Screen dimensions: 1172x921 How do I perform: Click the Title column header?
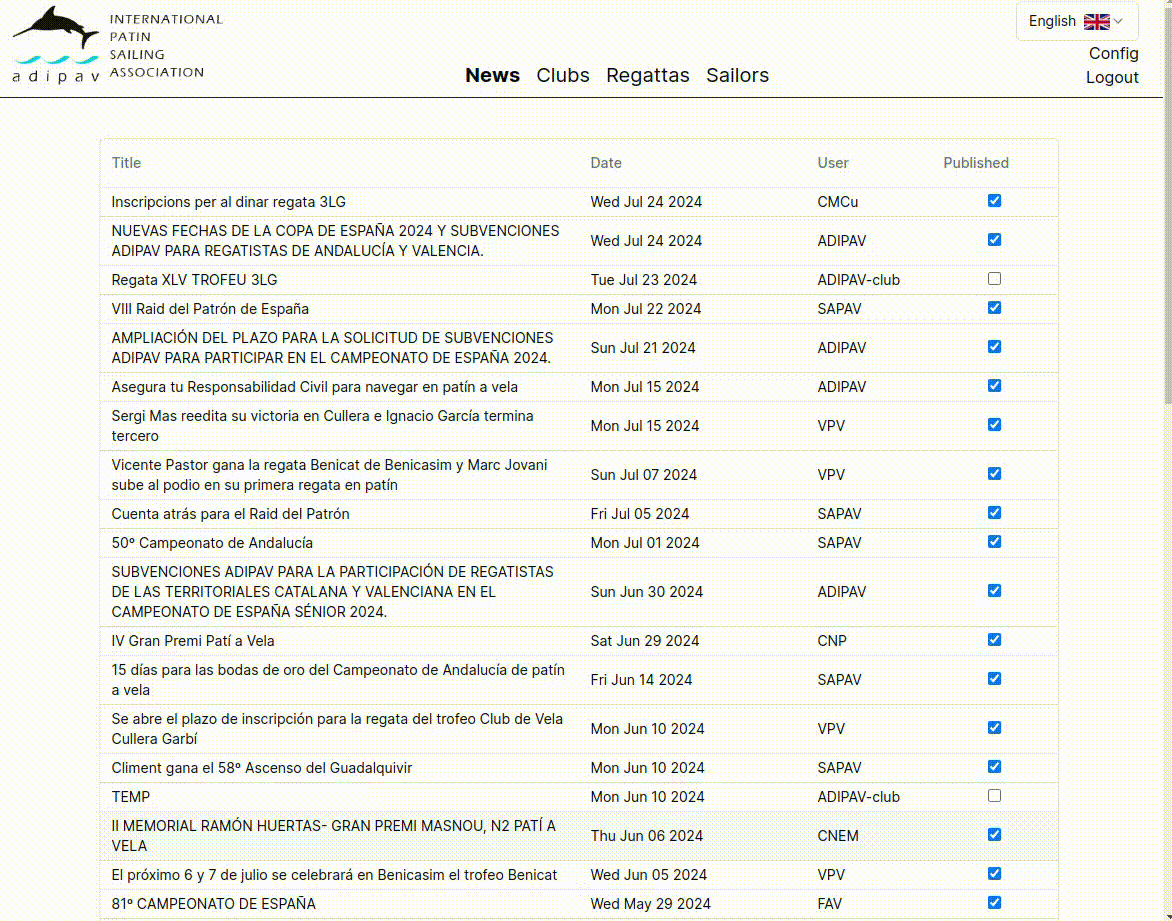pos(126,163)
